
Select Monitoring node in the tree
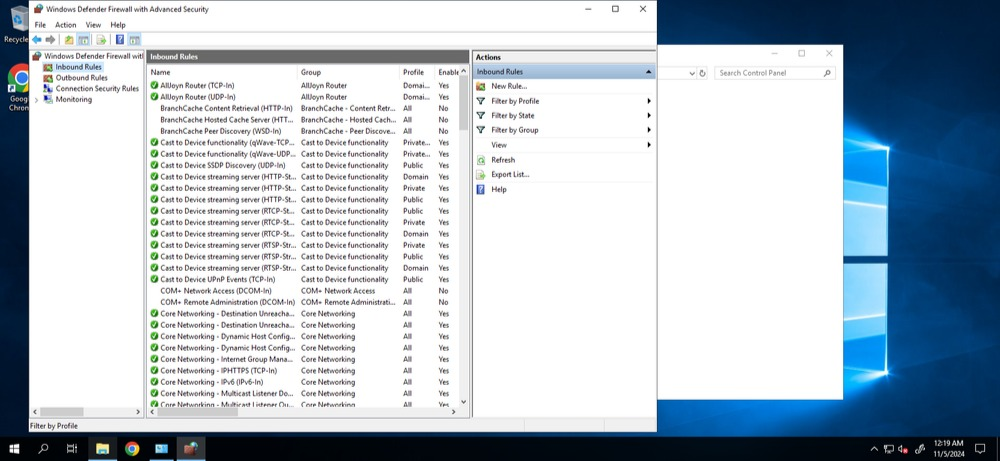[x=73, y=99]
